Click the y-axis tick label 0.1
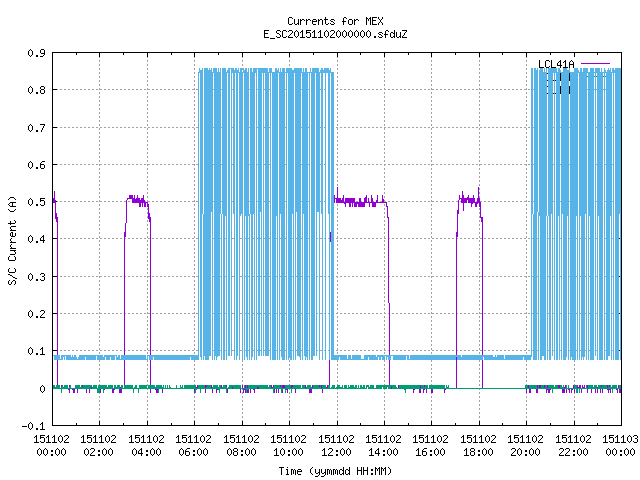 click(36, 351)
